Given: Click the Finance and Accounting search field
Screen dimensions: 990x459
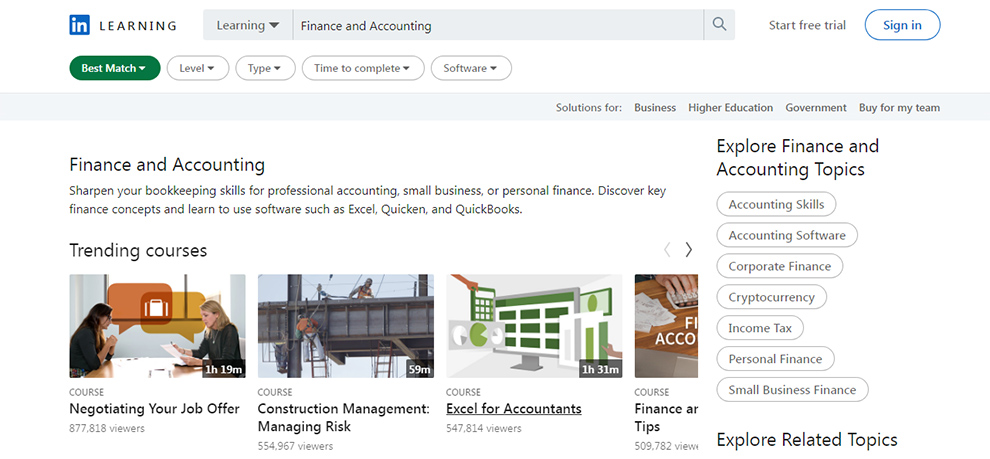Looking at the screenshot, I should click(500, 25).
